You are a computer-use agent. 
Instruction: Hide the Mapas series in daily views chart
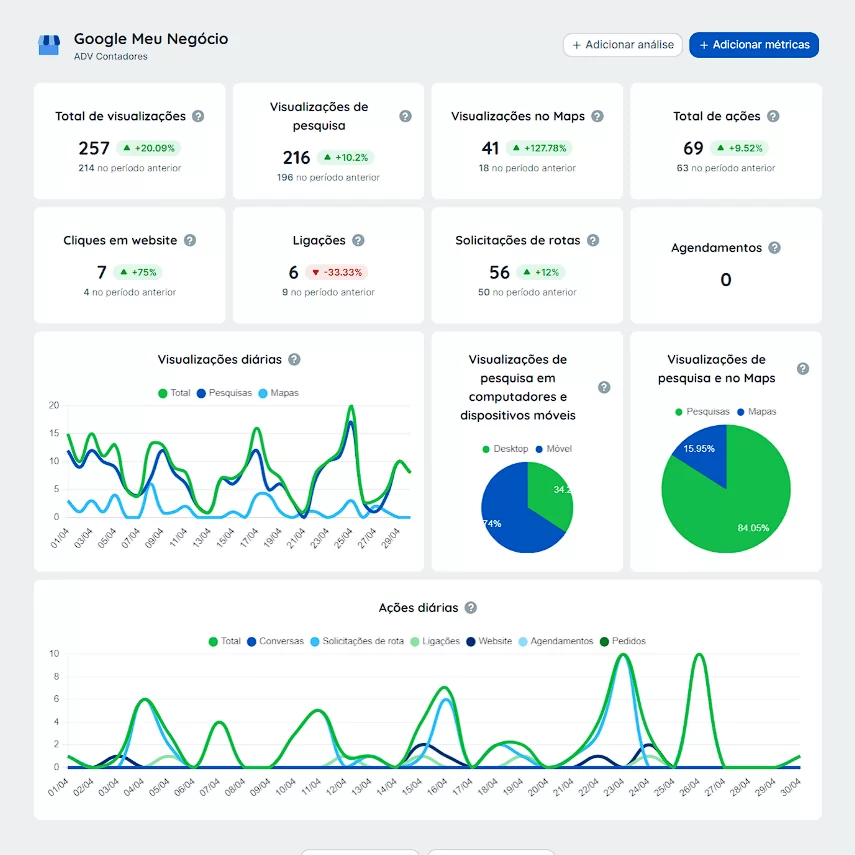278,393
